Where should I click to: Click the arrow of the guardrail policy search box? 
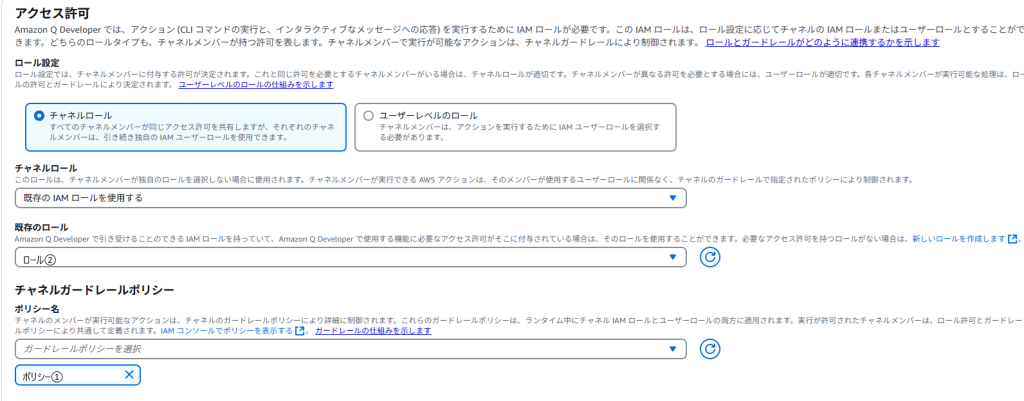pyautogui.click(x=673, y=349)
